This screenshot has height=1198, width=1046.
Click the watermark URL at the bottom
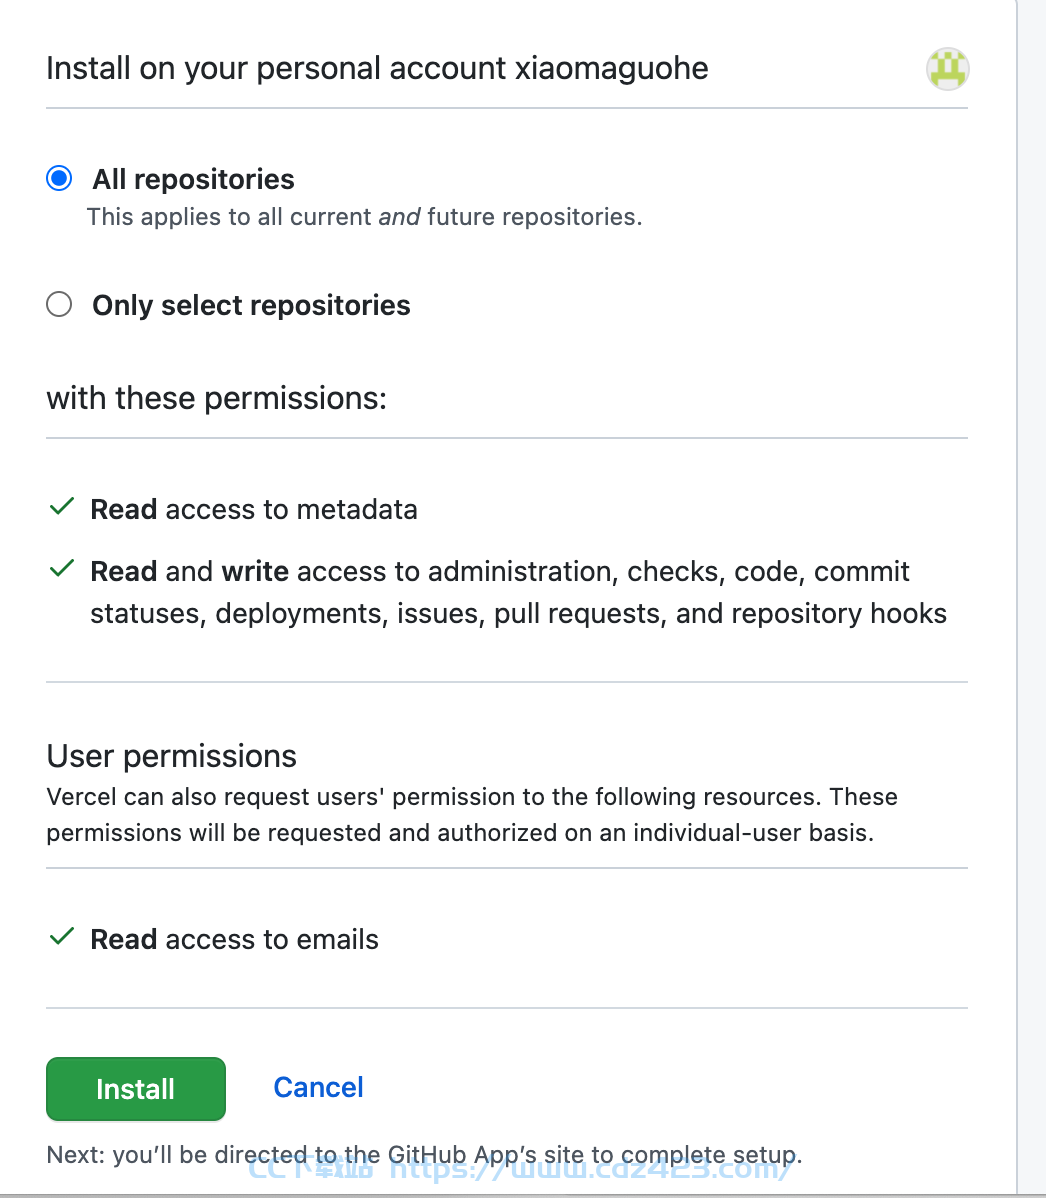(x=520, y=1169)
